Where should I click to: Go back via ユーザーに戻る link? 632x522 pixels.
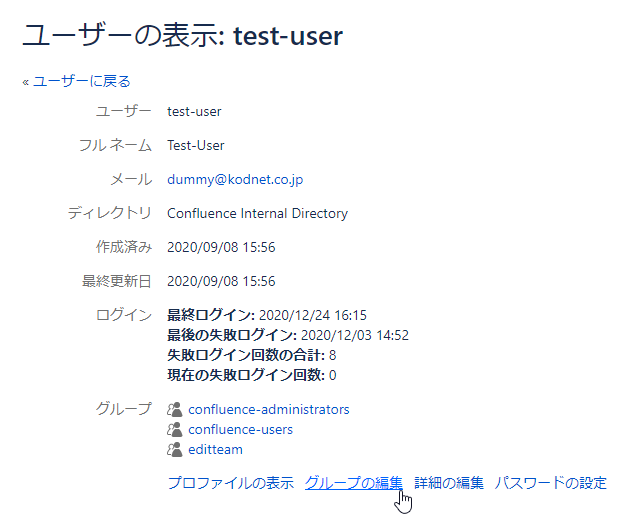coord(81,81)
